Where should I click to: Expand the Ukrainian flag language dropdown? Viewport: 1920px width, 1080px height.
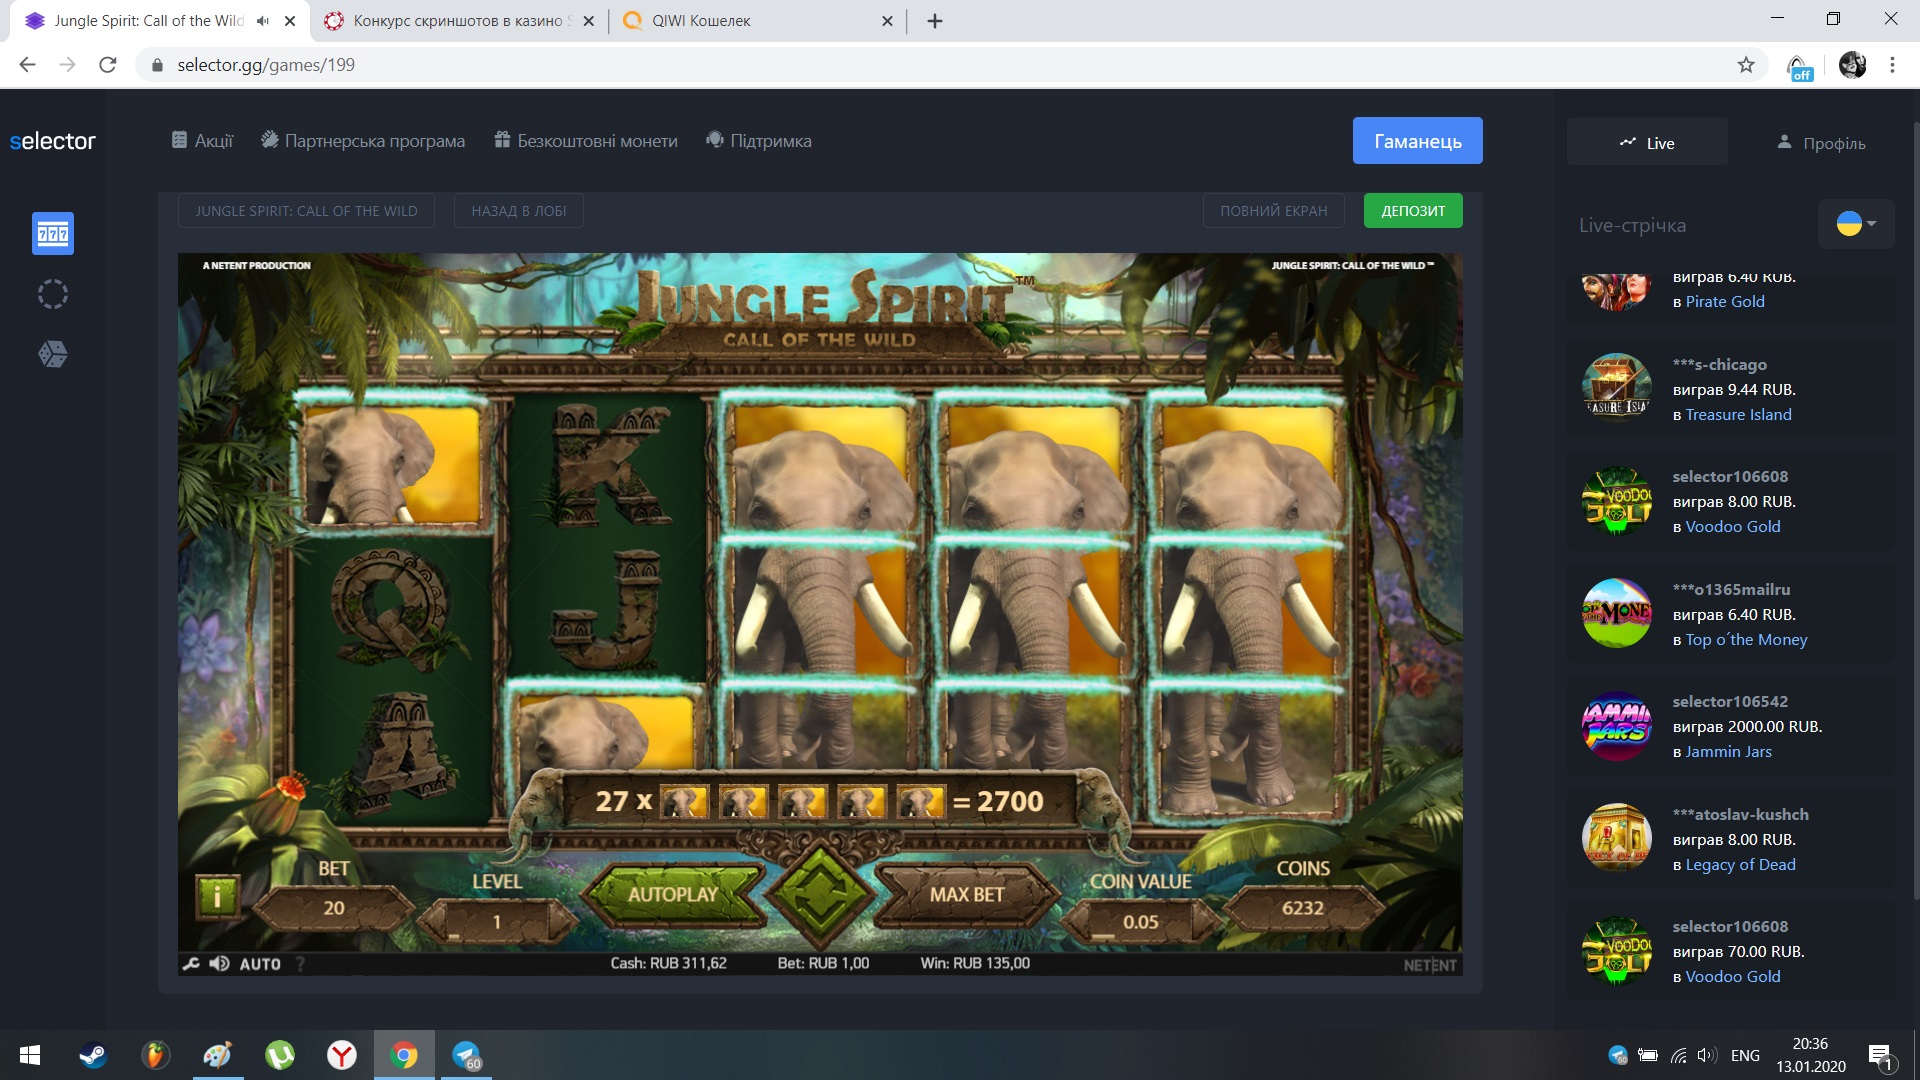point(1856,224)
